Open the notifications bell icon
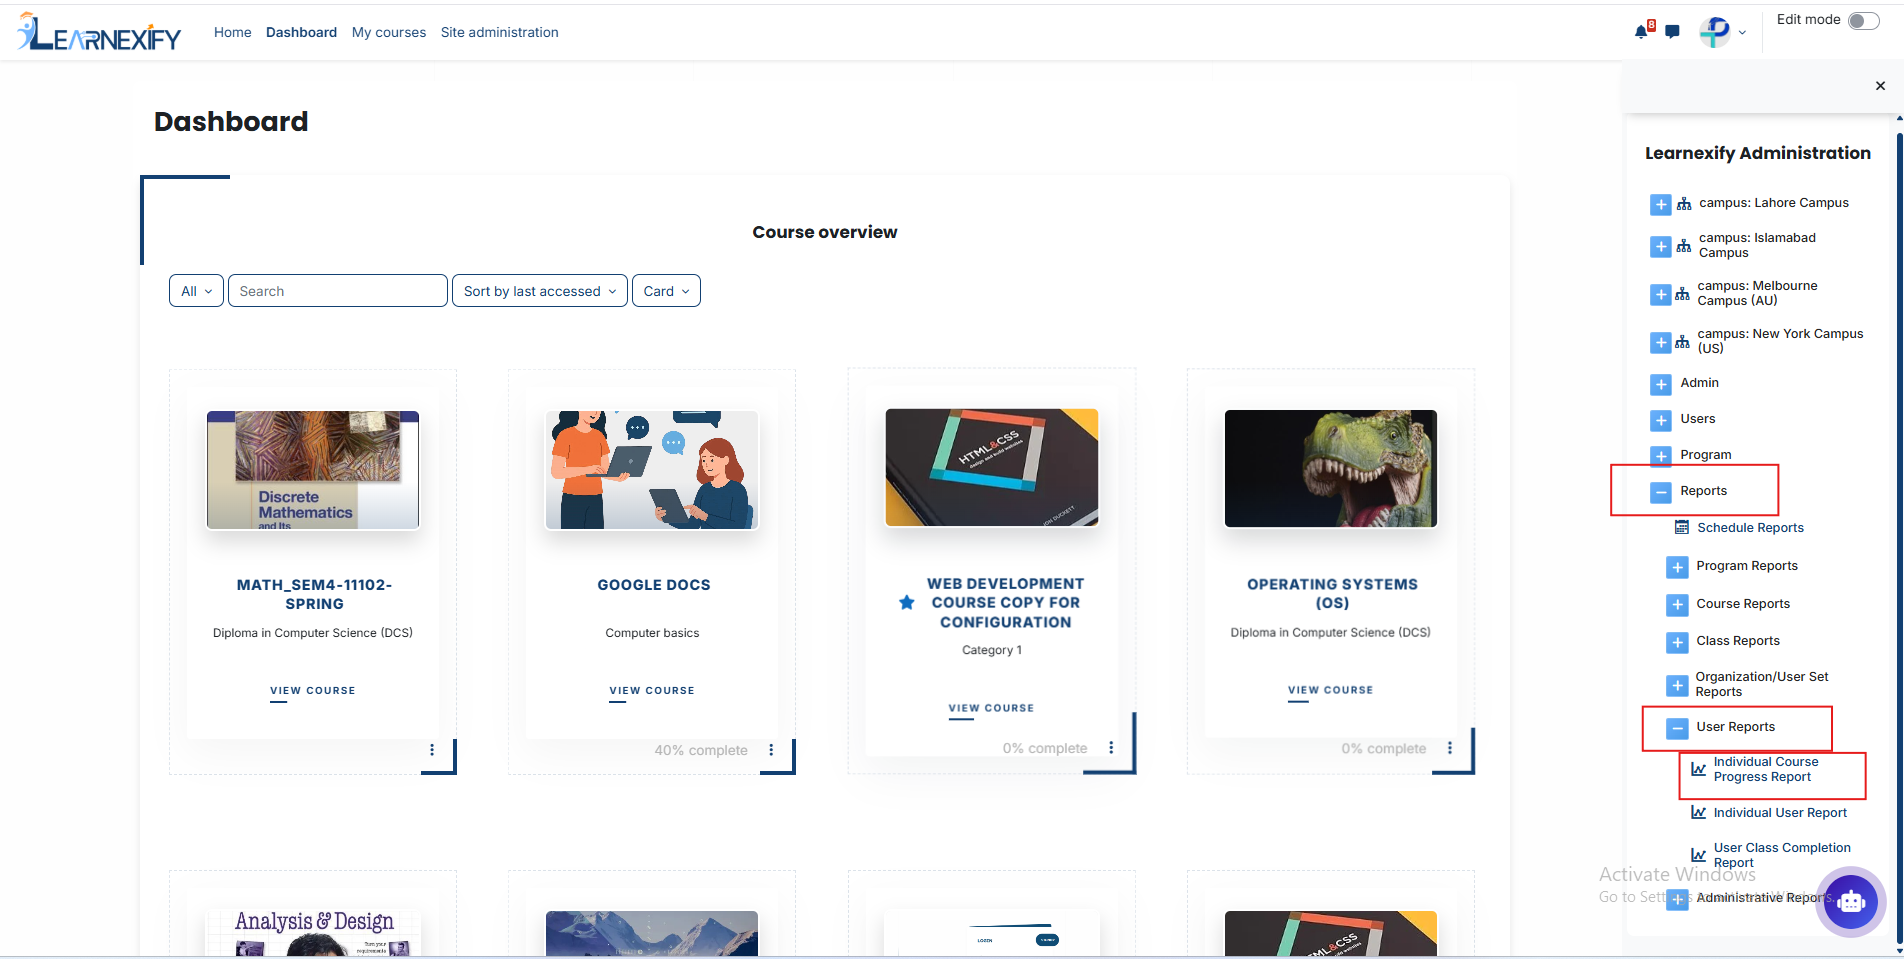The image size is (1904, 959). click(1641, 31)
